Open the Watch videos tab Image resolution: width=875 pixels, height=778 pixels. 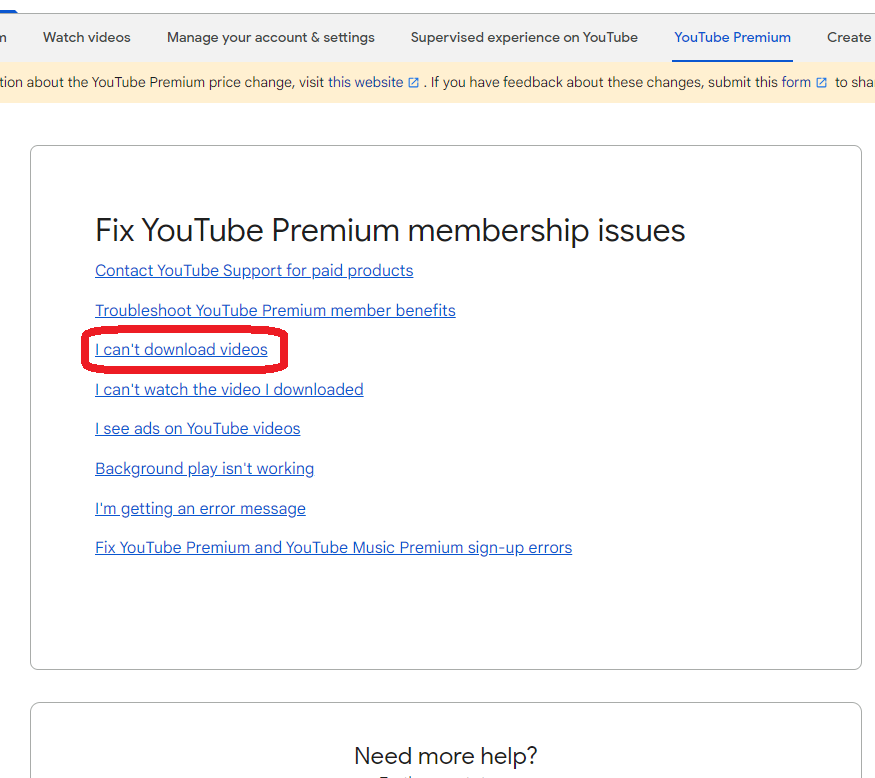pyautogui.click(x=86, y=37)
